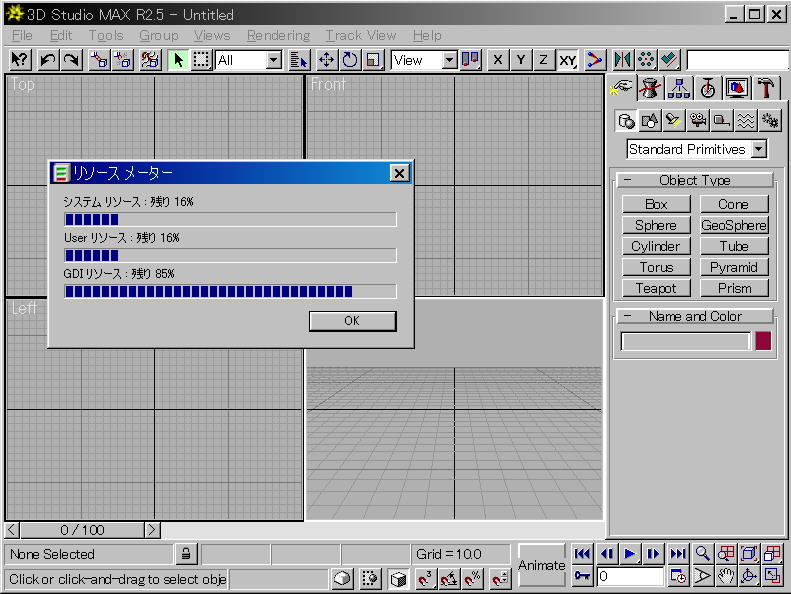The image size is (791, 594).
Task: Click the Torus primitive button
Action: point(656,267)
